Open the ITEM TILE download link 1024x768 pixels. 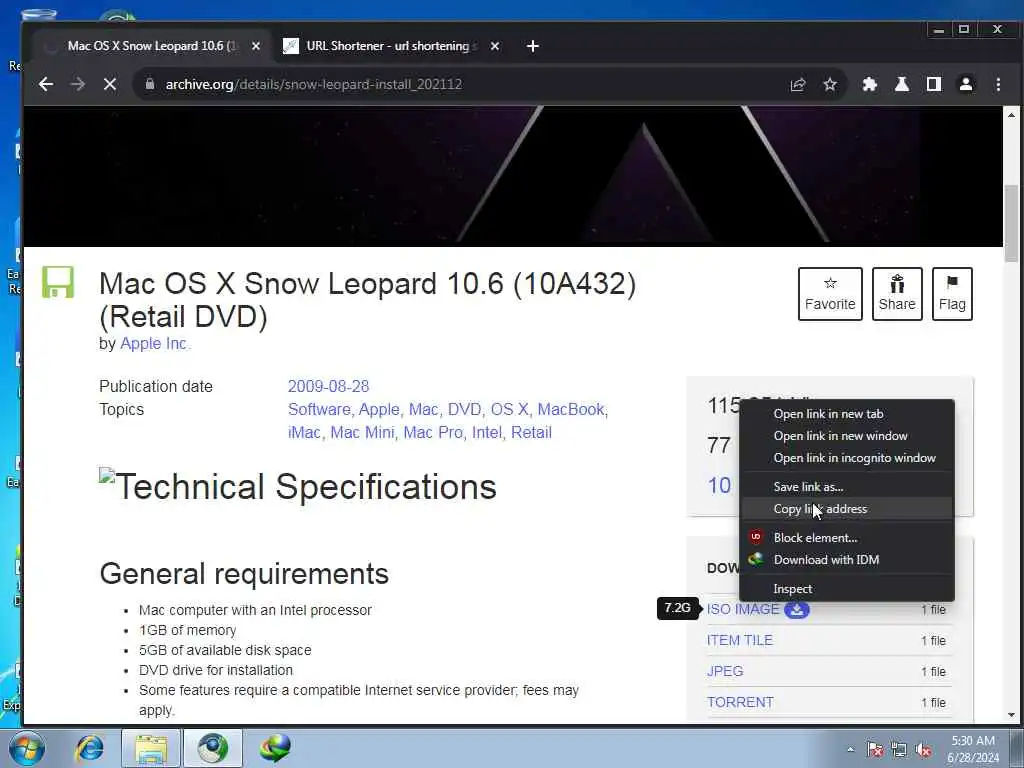pyautogui.click(x=740, y=641)
